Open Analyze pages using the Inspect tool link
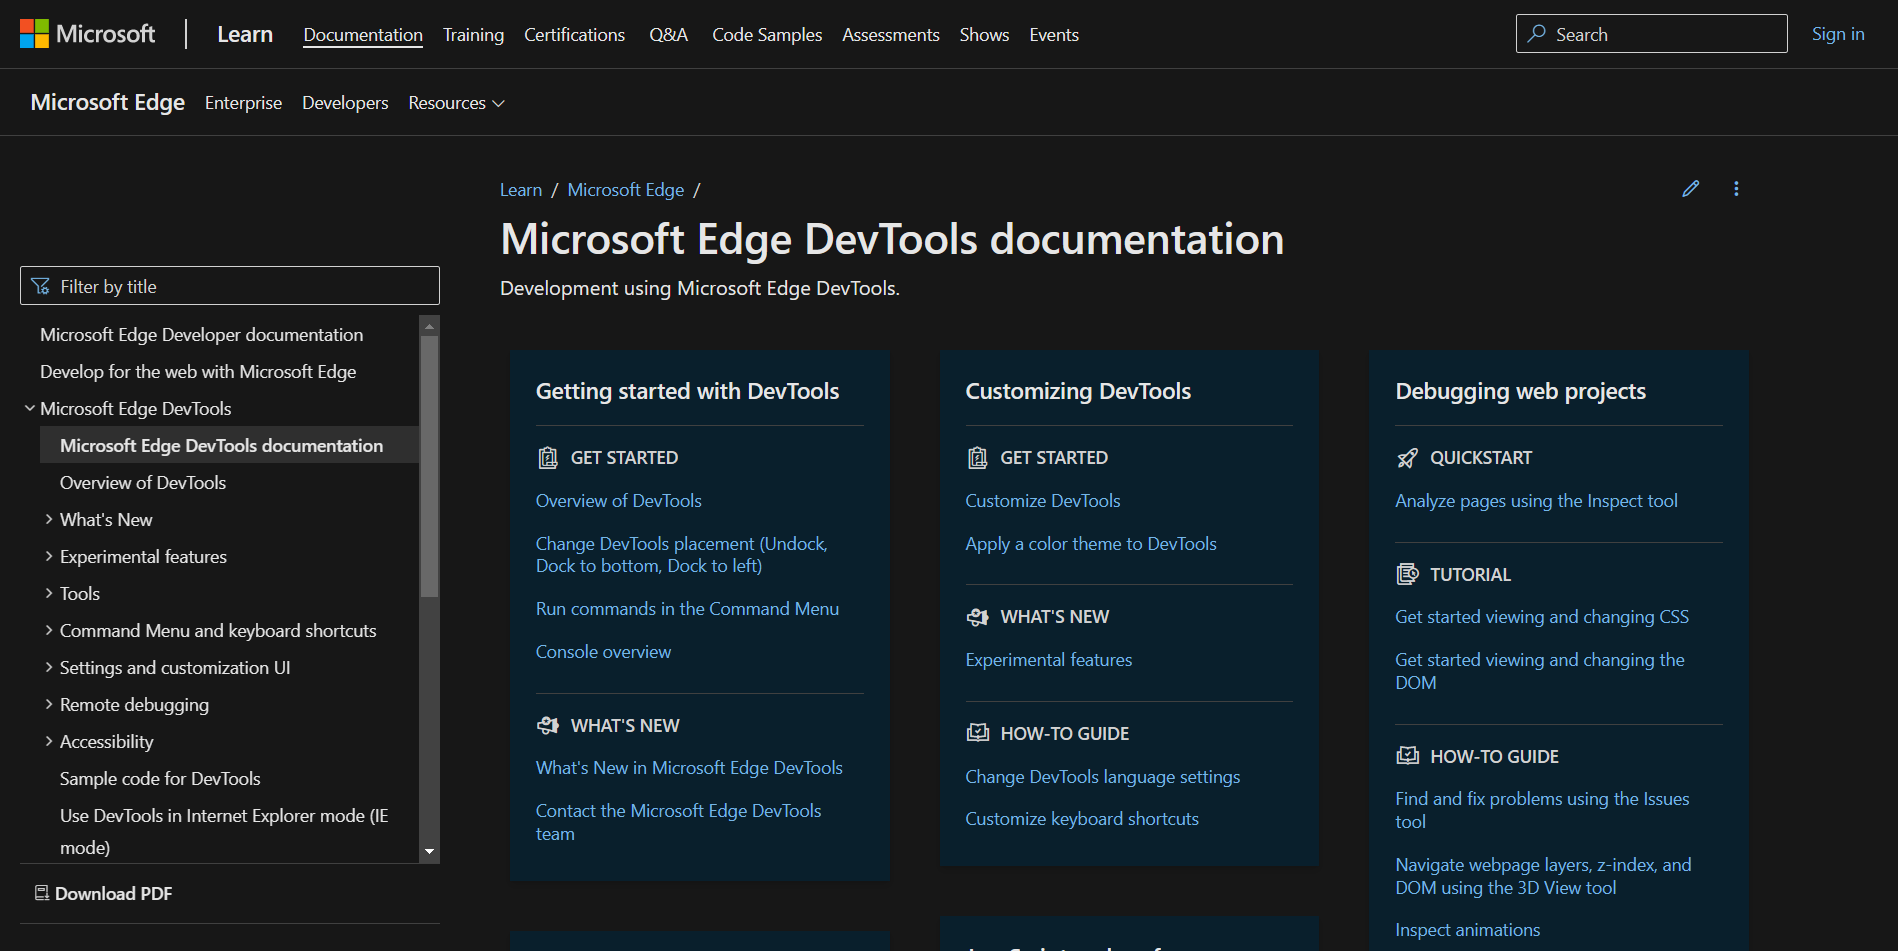The width and height of the screenshot is (1898, 951). click(x=1537, y=501)
